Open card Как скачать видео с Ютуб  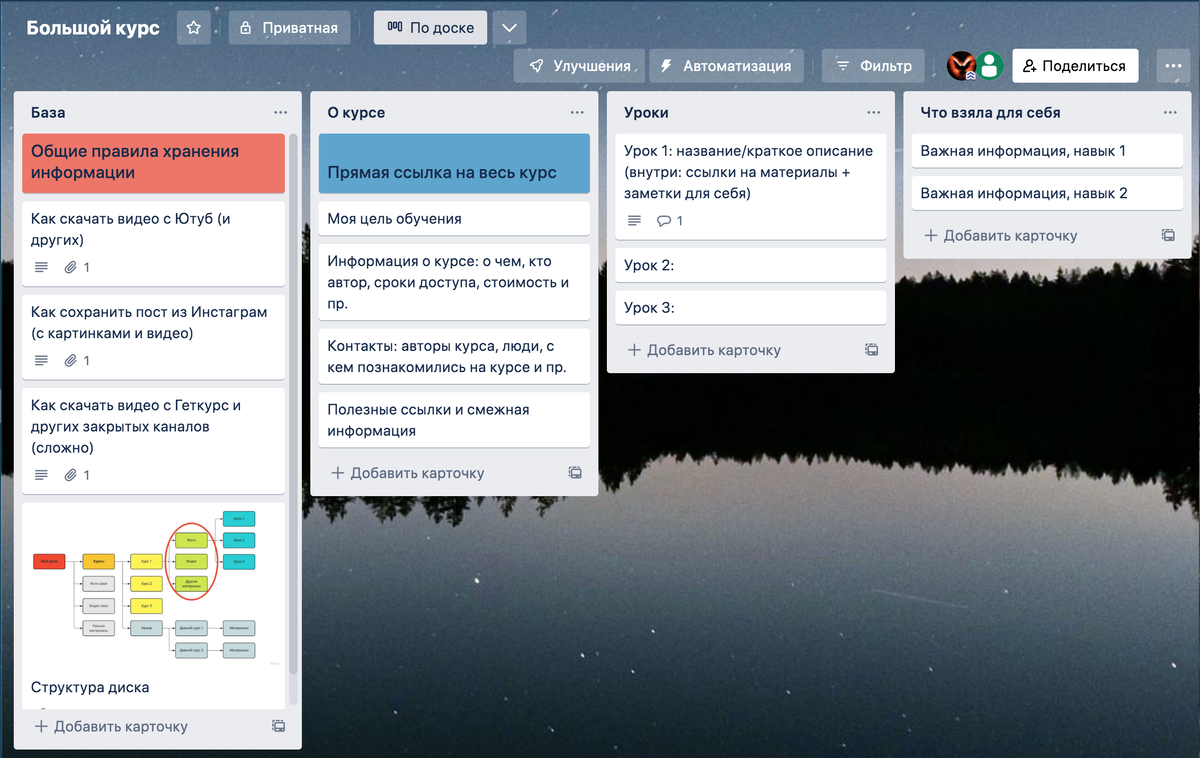point(154,243)
